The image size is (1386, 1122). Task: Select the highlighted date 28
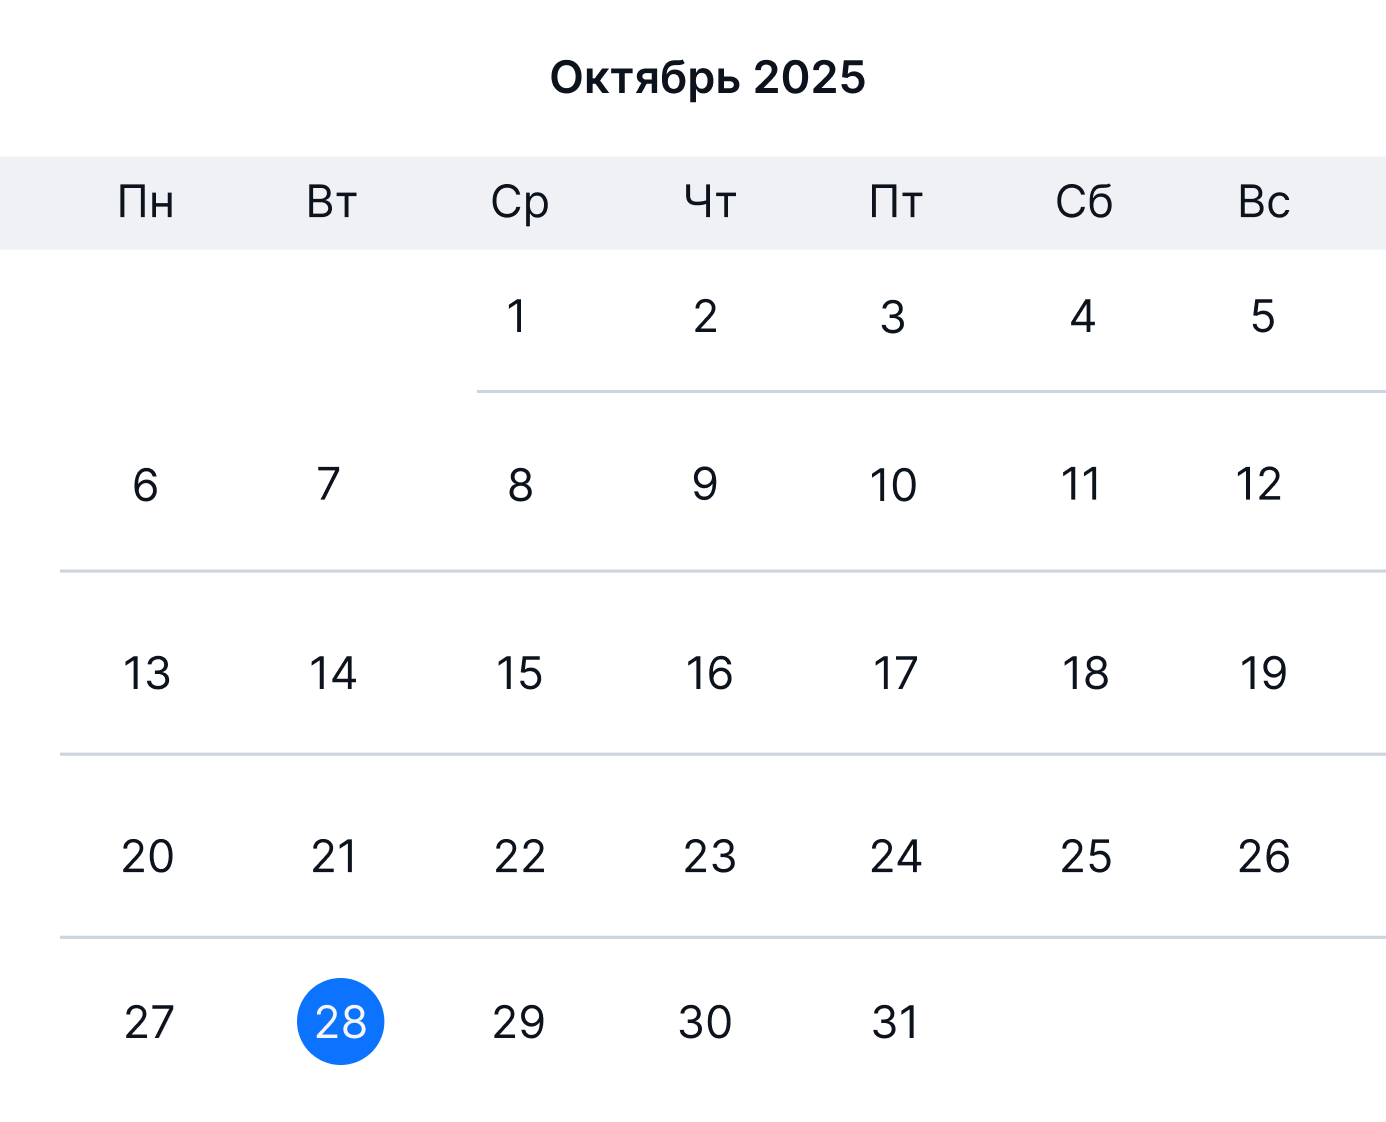tap(340, 1022)
